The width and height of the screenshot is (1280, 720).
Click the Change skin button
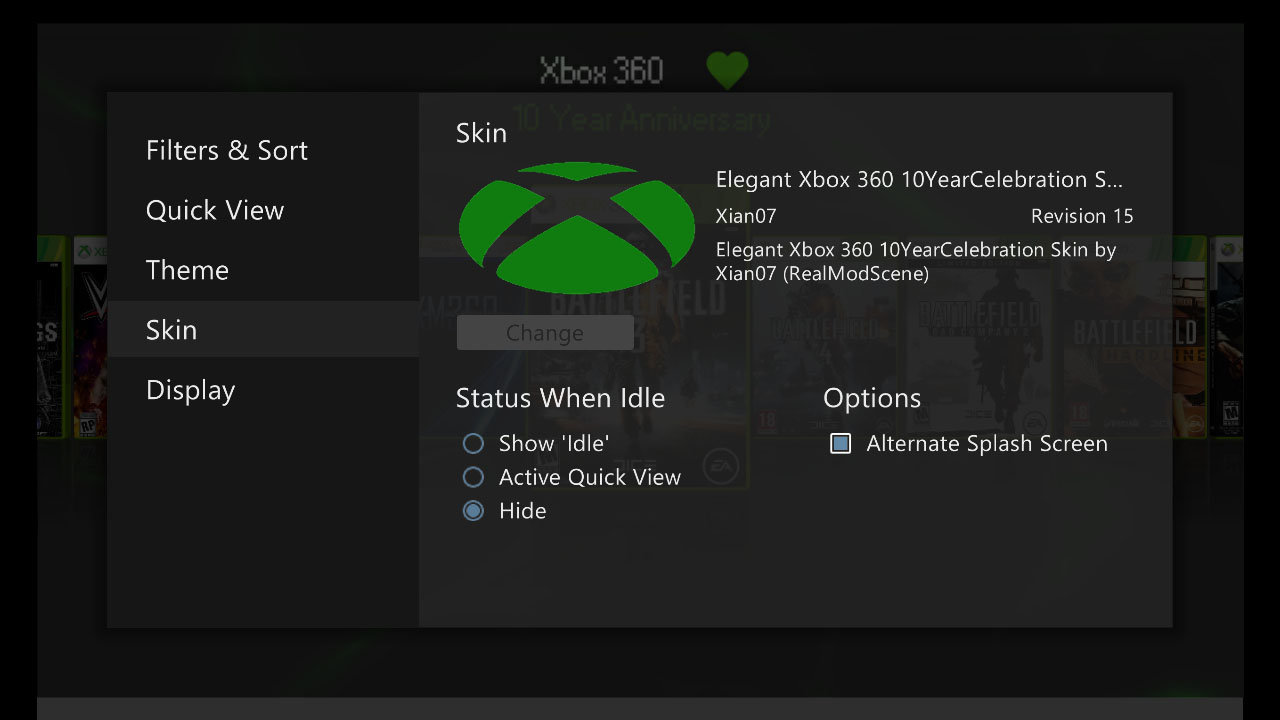click(545, 333)
